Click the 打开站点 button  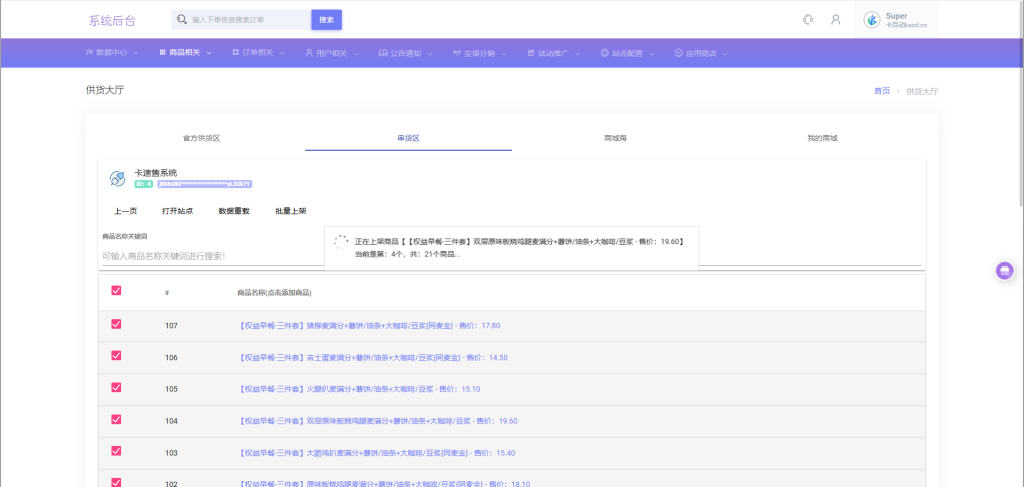coord(178,211)
